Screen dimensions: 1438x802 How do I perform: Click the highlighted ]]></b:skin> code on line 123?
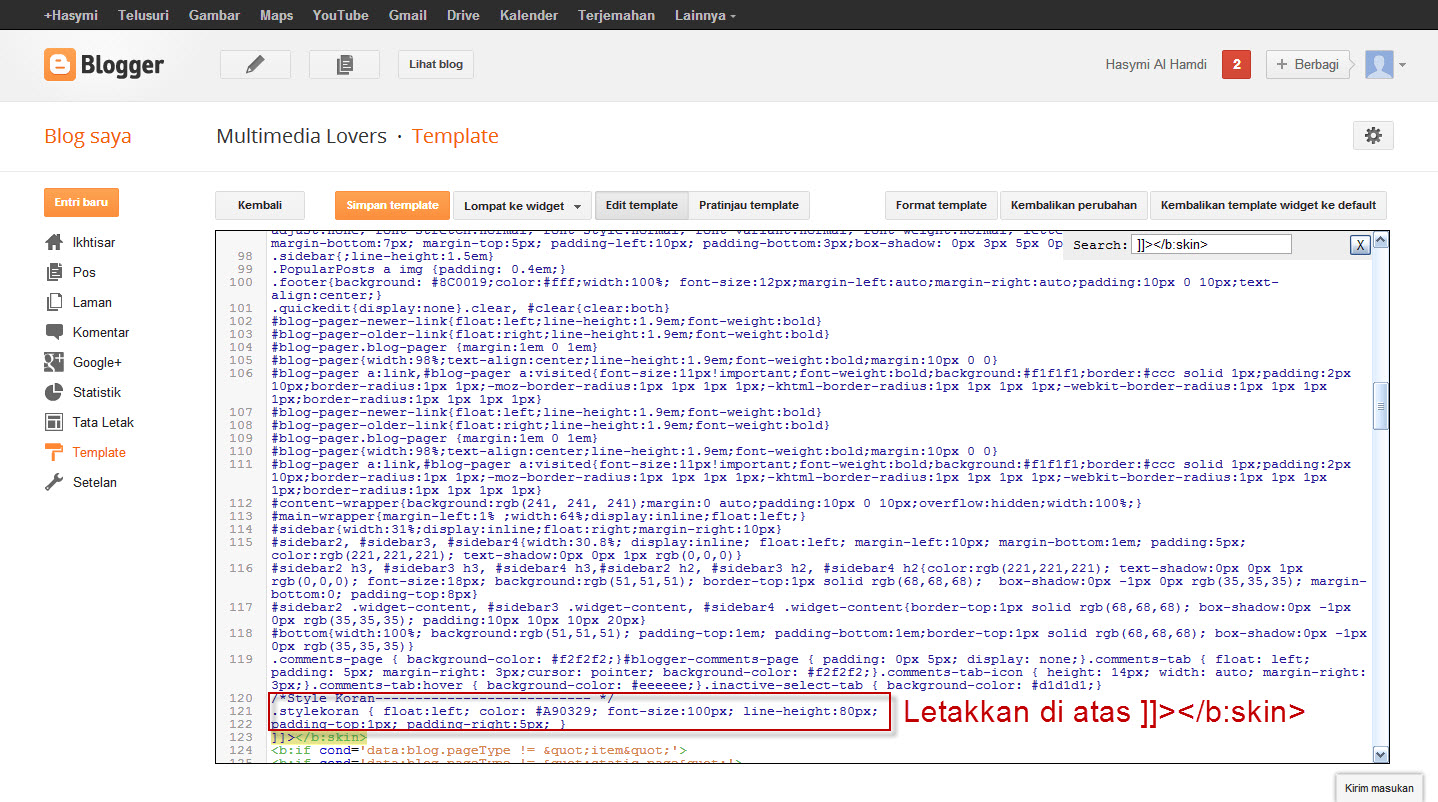319,737
